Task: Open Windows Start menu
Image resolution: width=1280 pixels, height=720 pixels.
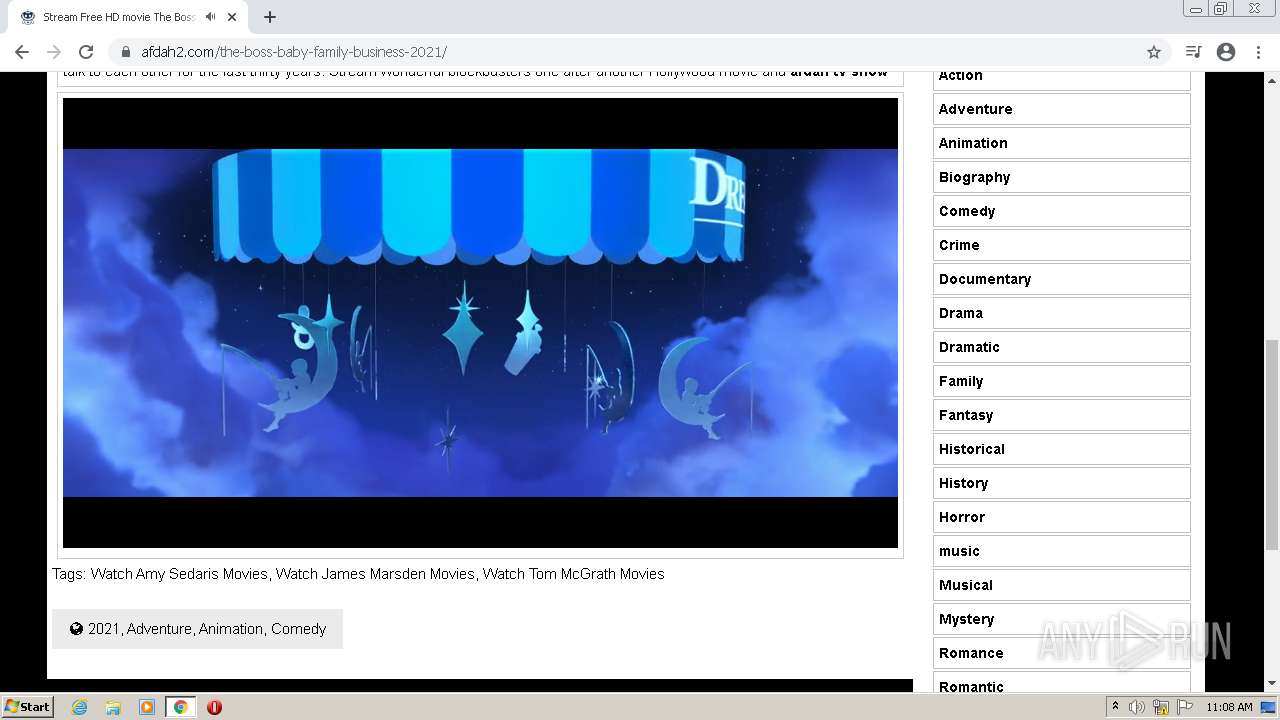Action: pos(28,706)
